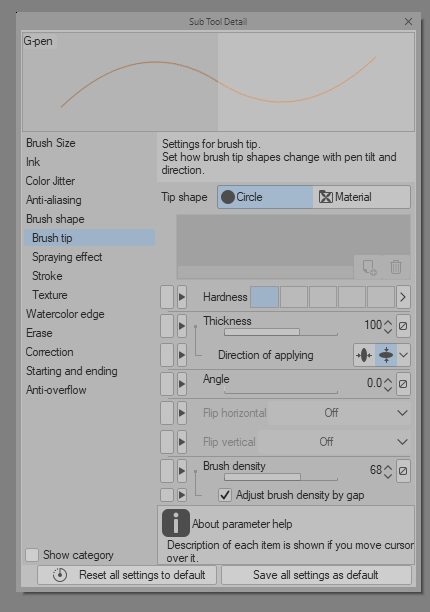Expand the Direction of applying row arrow
The width and height of the screenshot is (430, 612).
pyautogui.click(x=182, y=355)
